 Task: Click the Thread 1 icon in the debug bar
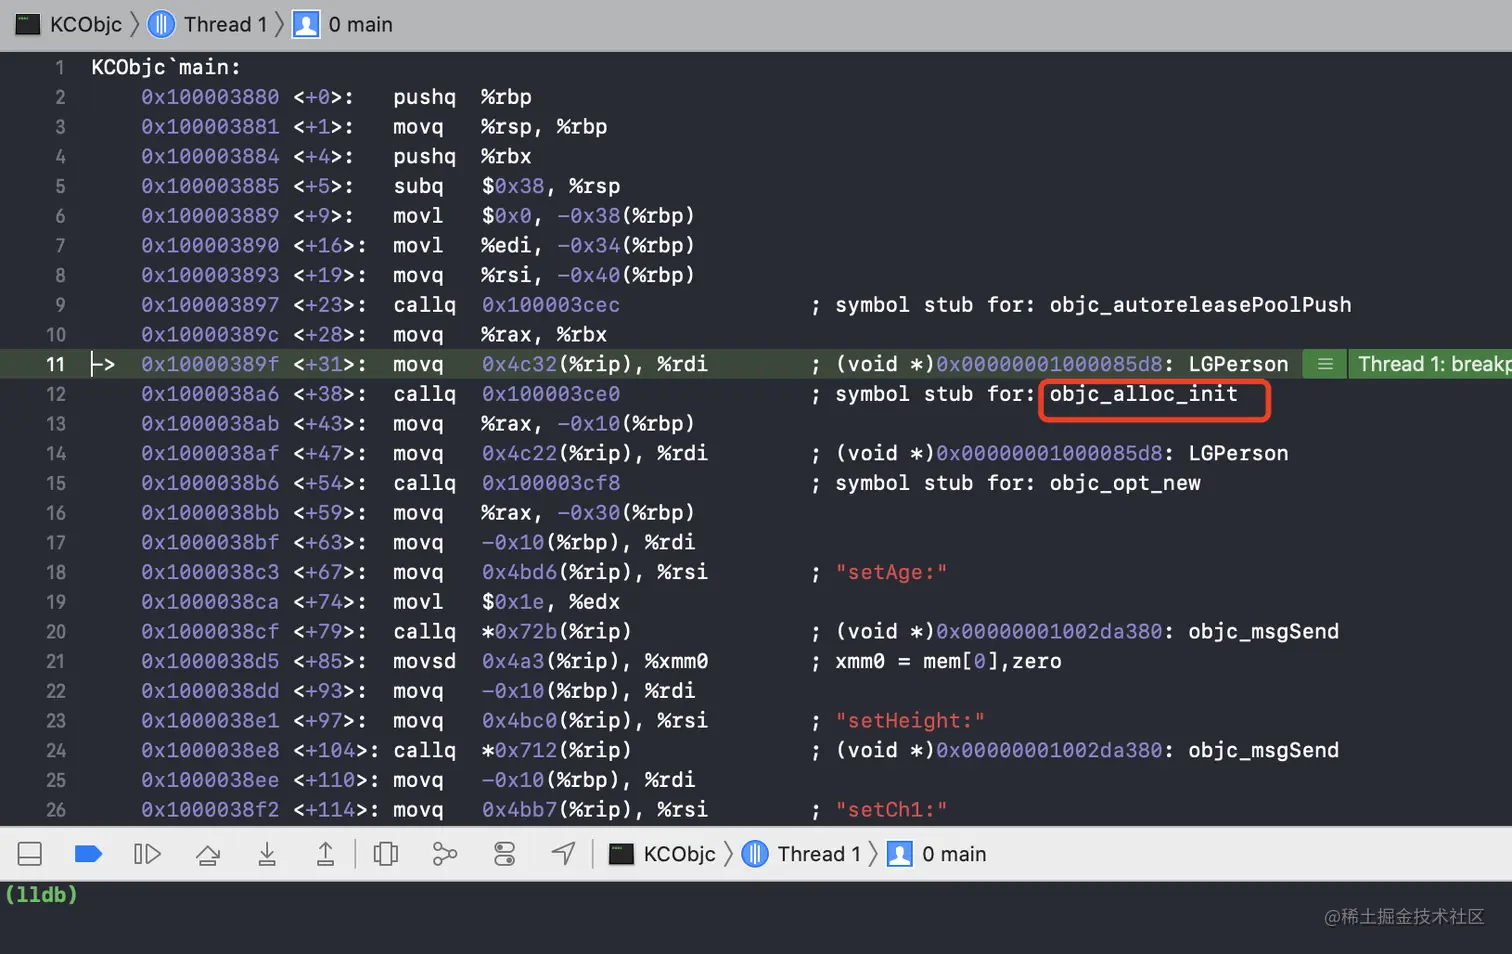pos(755,854)
